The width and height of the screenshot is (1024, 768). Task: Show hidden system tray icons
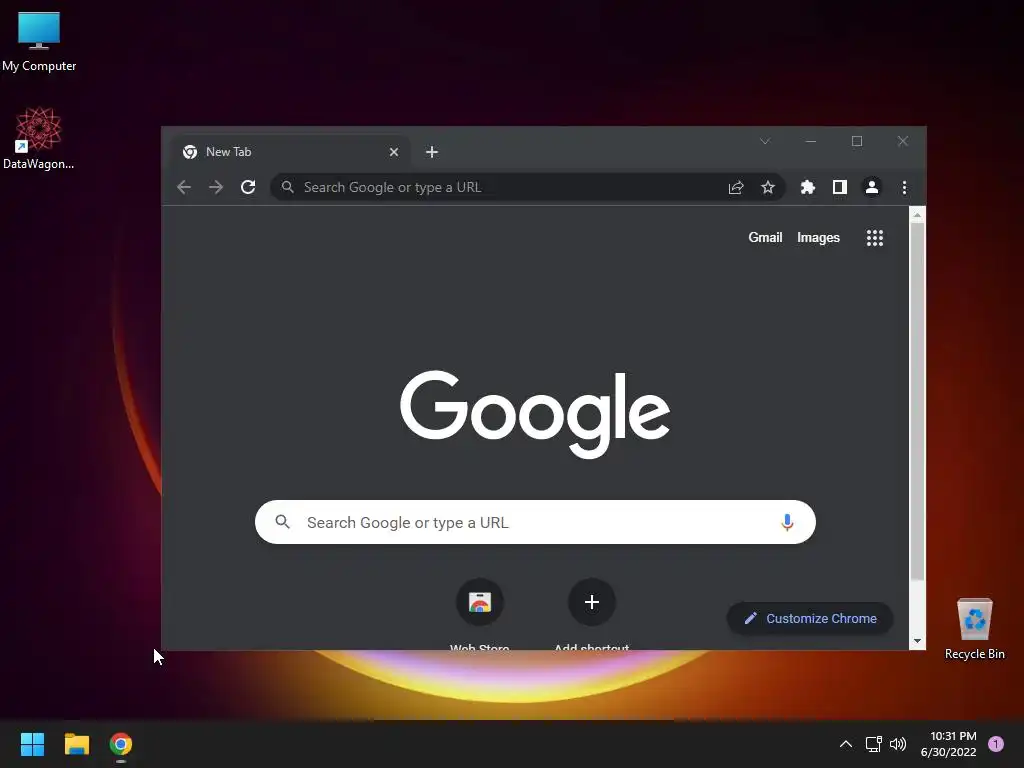pyautogui.click(x=846, y=744)
